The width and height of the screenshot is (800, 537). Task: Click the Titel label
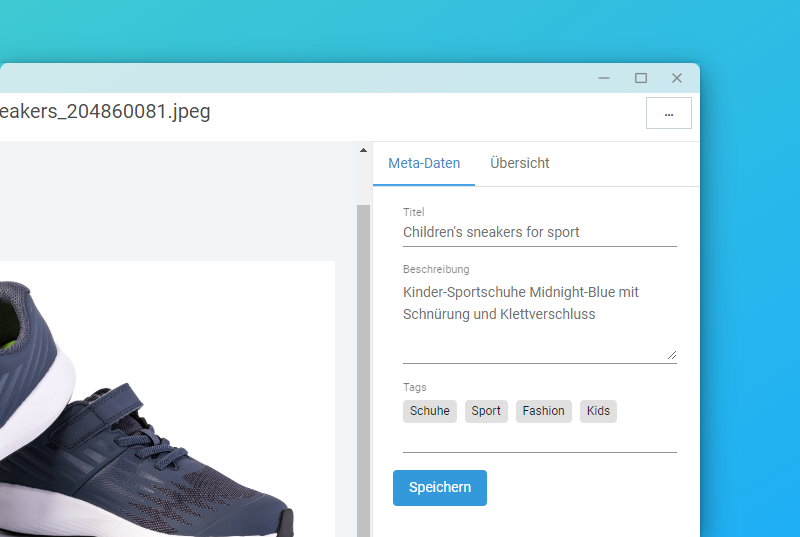click(x=413, y=212)
